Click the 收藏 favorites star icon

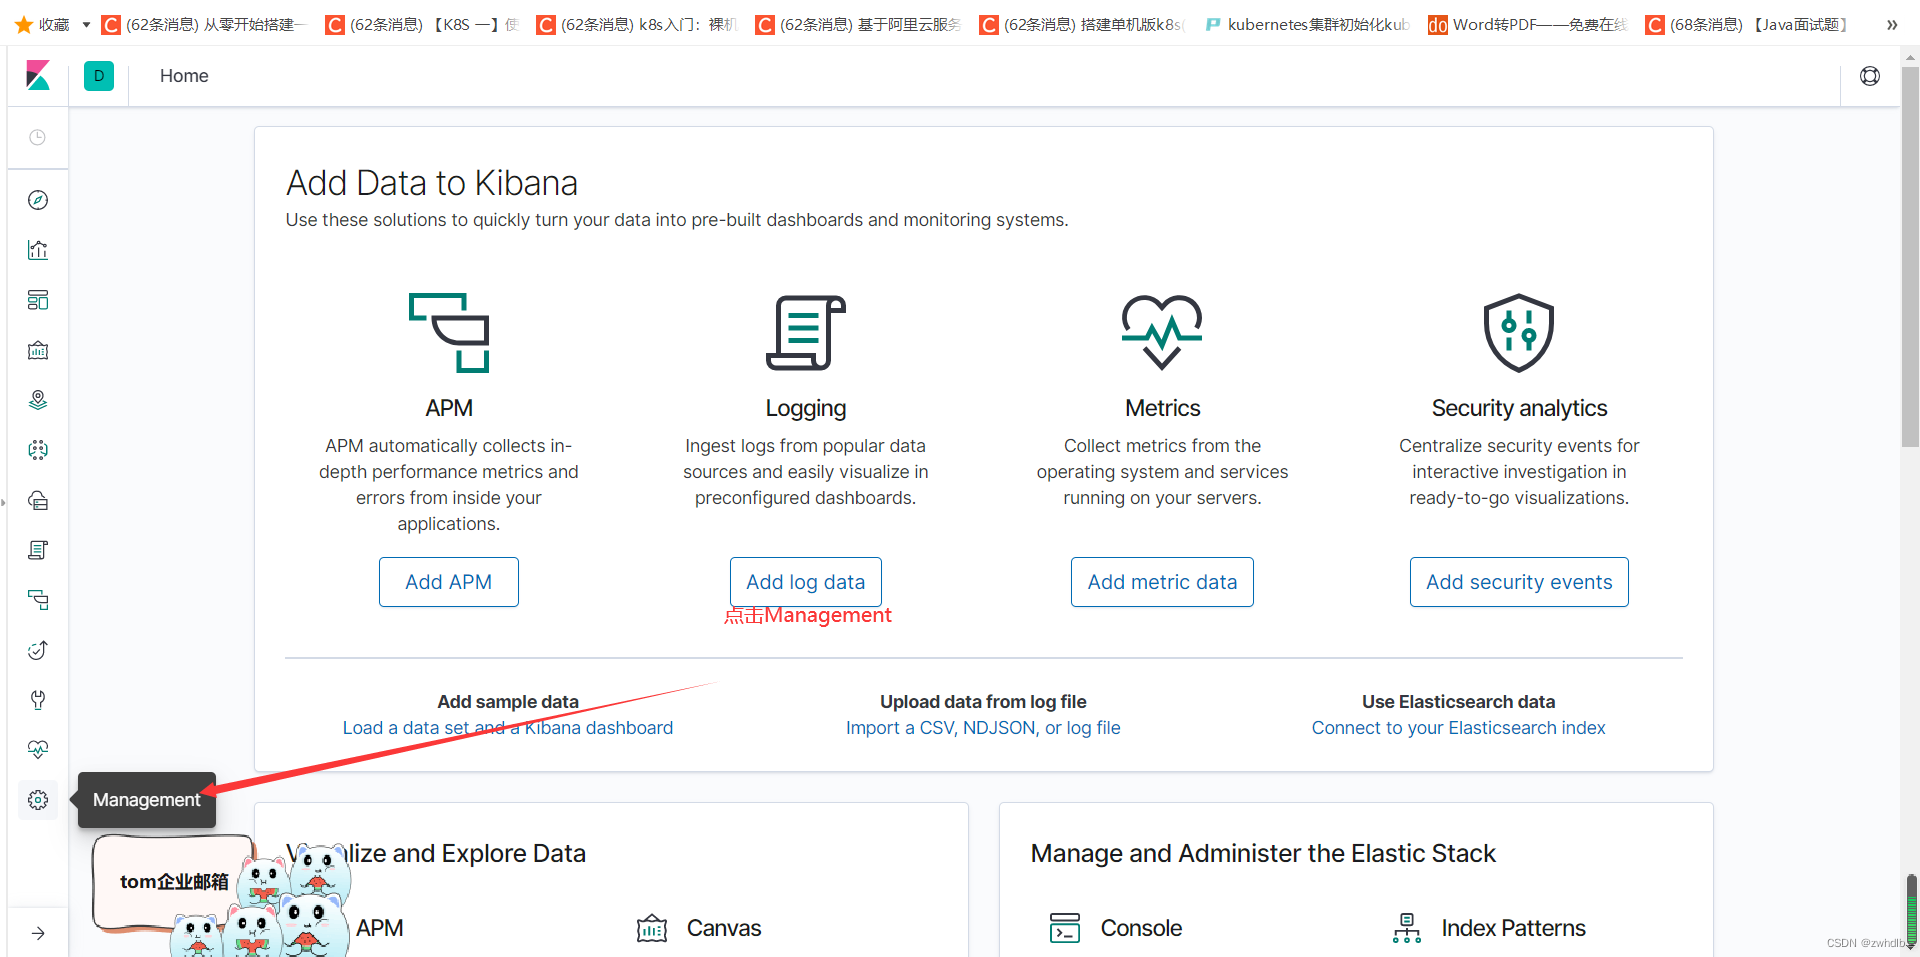24,24
